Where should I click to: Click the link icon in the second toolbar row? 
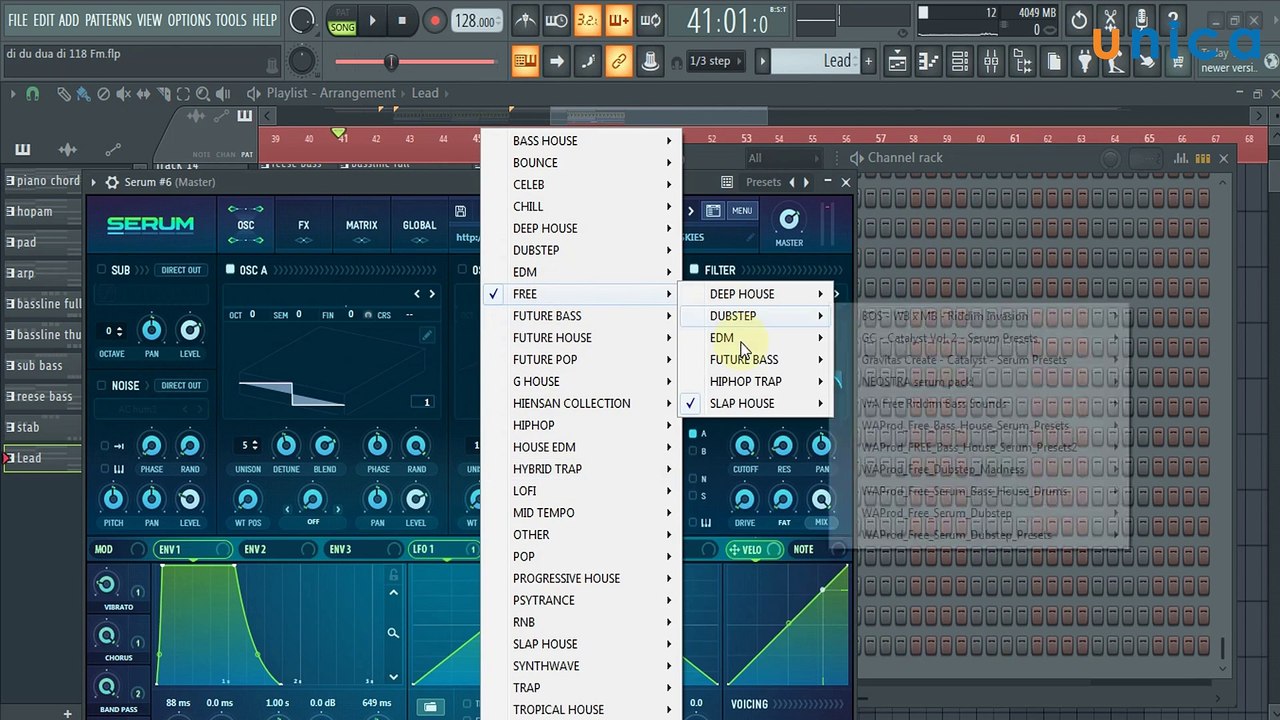coord(619,61)
